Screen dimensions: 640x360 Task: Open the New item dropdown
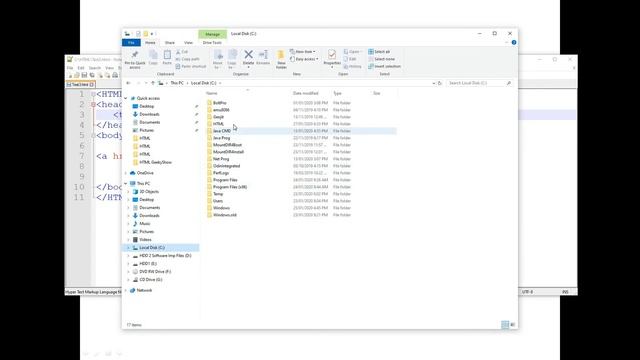[302, 52]
